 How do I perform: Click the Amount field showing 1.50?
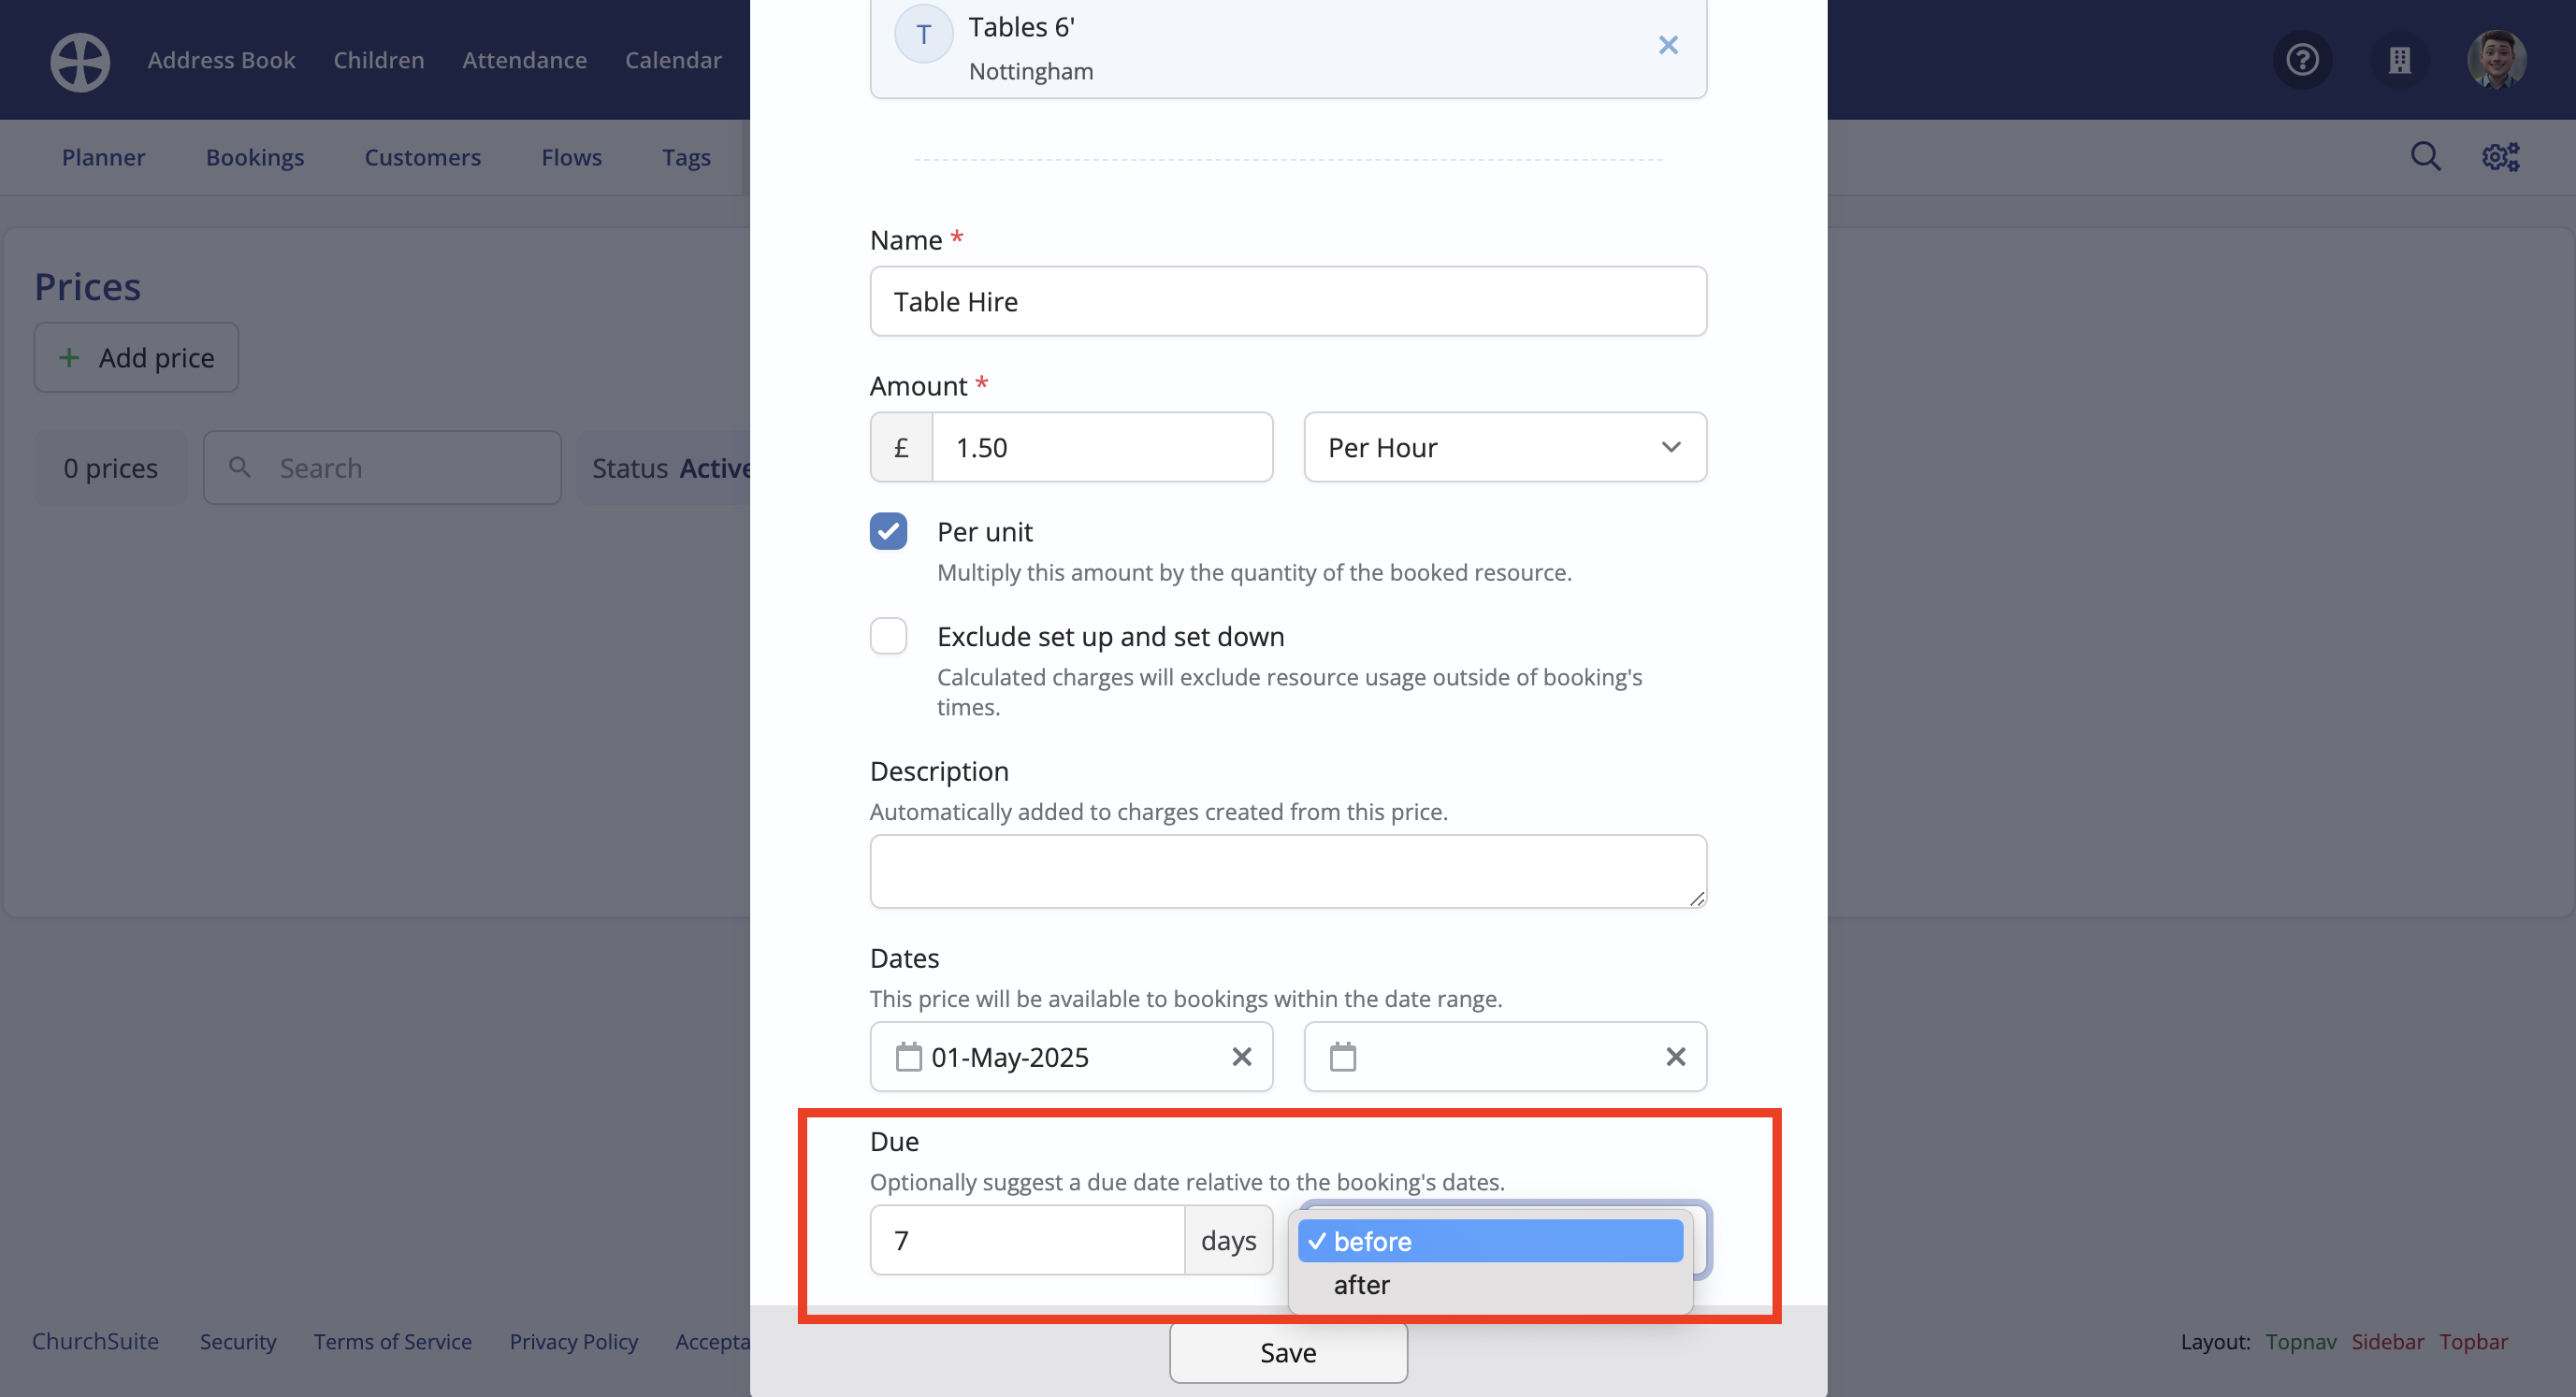1102,447
